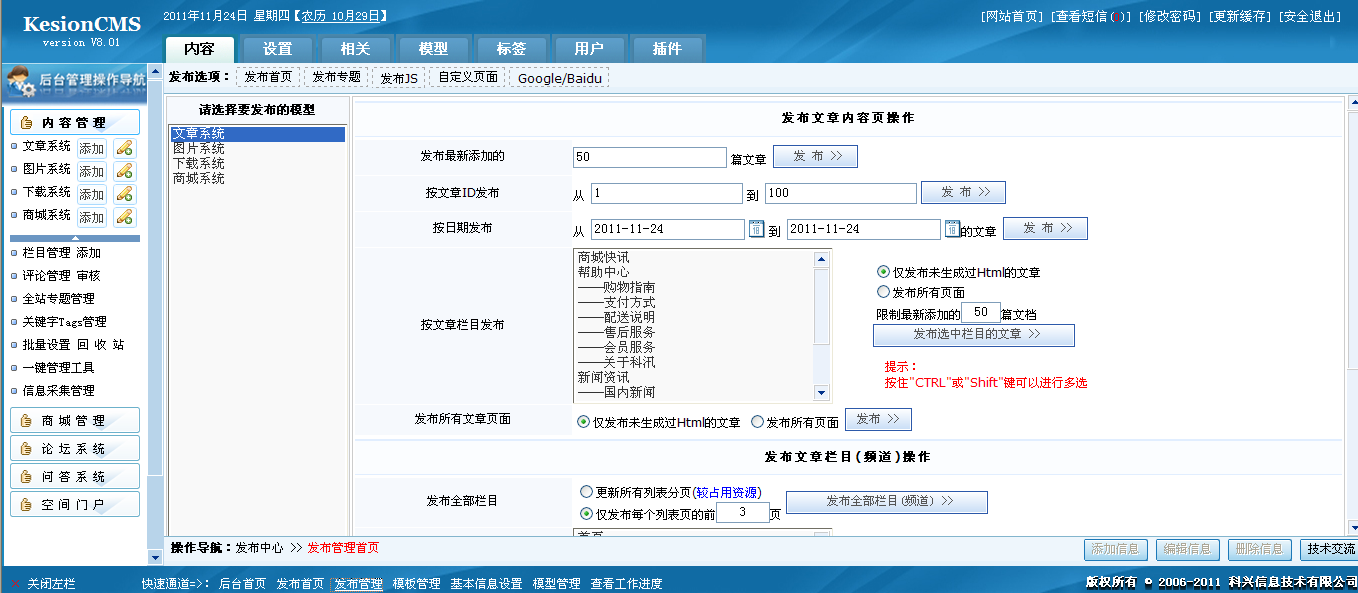
Task: Click the edit pencil icon beside 图片系统
Action: pyautogui.click(x=124, y=170)
